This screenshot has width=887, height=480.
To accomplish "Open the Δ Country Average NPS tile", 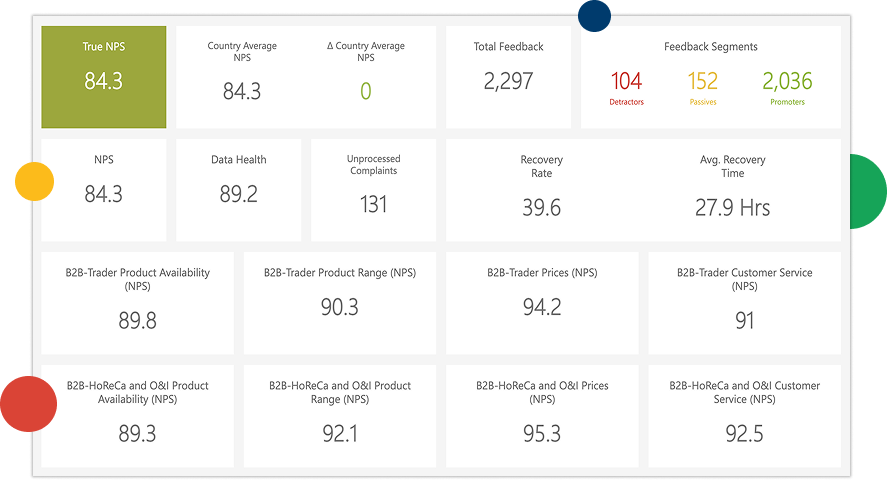I will (365, 77).
